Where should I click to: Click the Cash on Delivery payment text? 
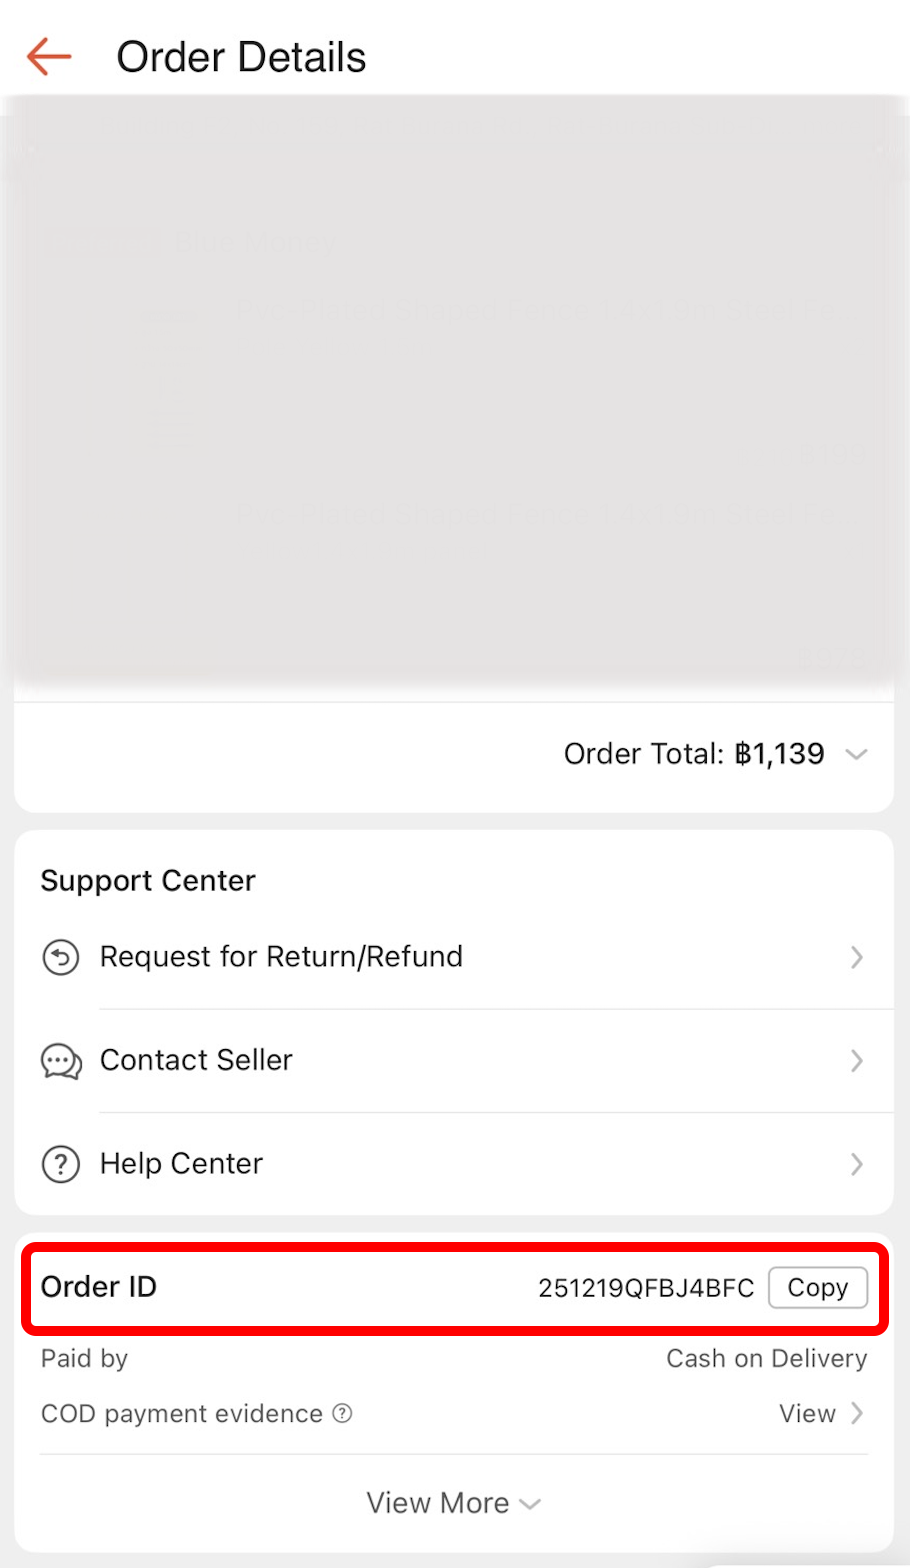click(766, 1359)
